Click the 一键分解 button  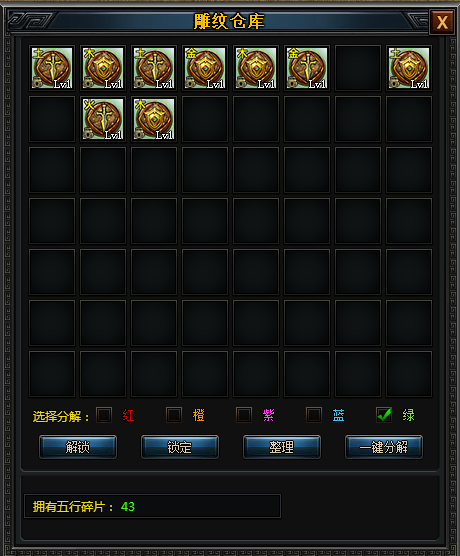384,447
